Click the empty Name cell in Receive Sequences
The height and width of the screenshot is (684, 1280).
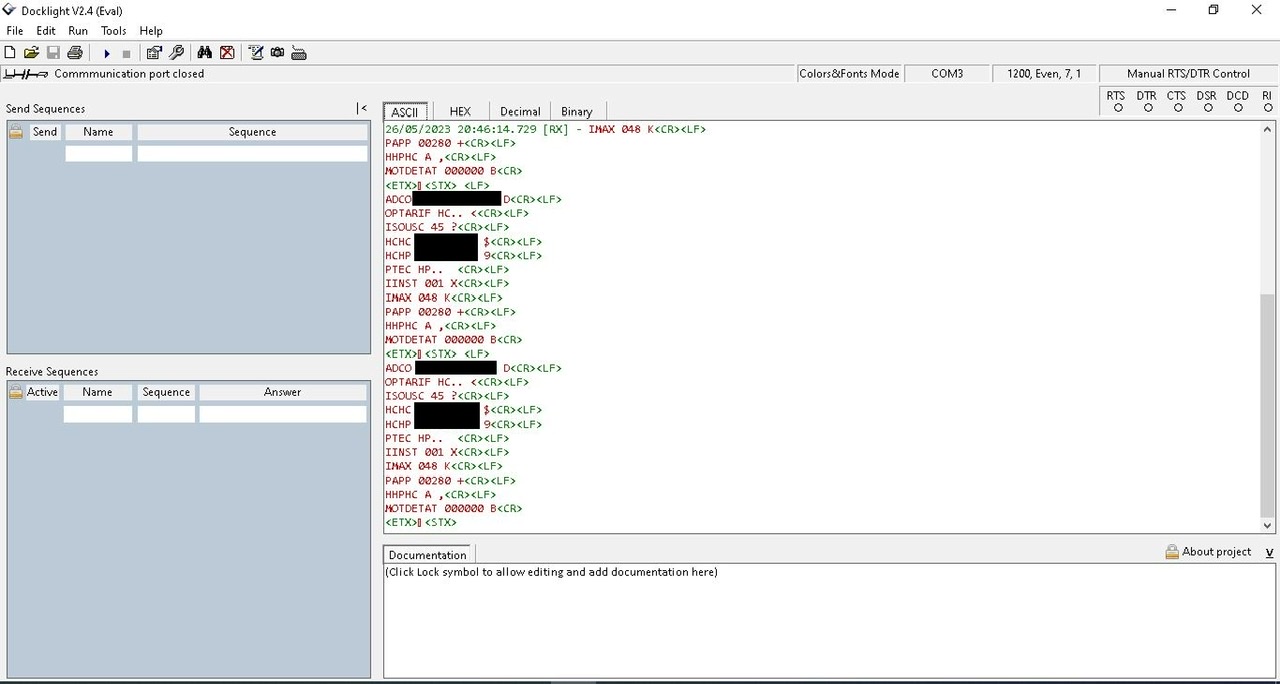coord(97,414)
